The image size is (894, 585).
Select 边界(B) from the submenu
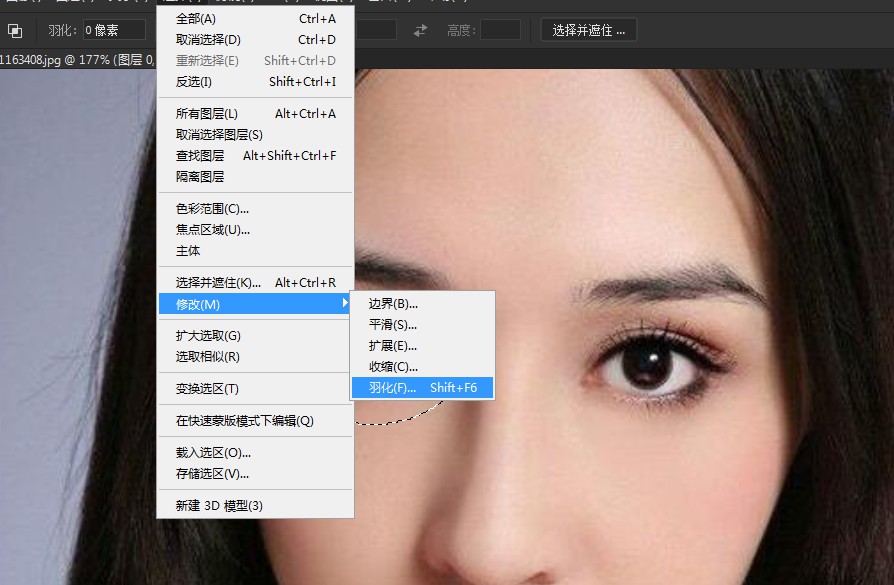coord(390,304)
